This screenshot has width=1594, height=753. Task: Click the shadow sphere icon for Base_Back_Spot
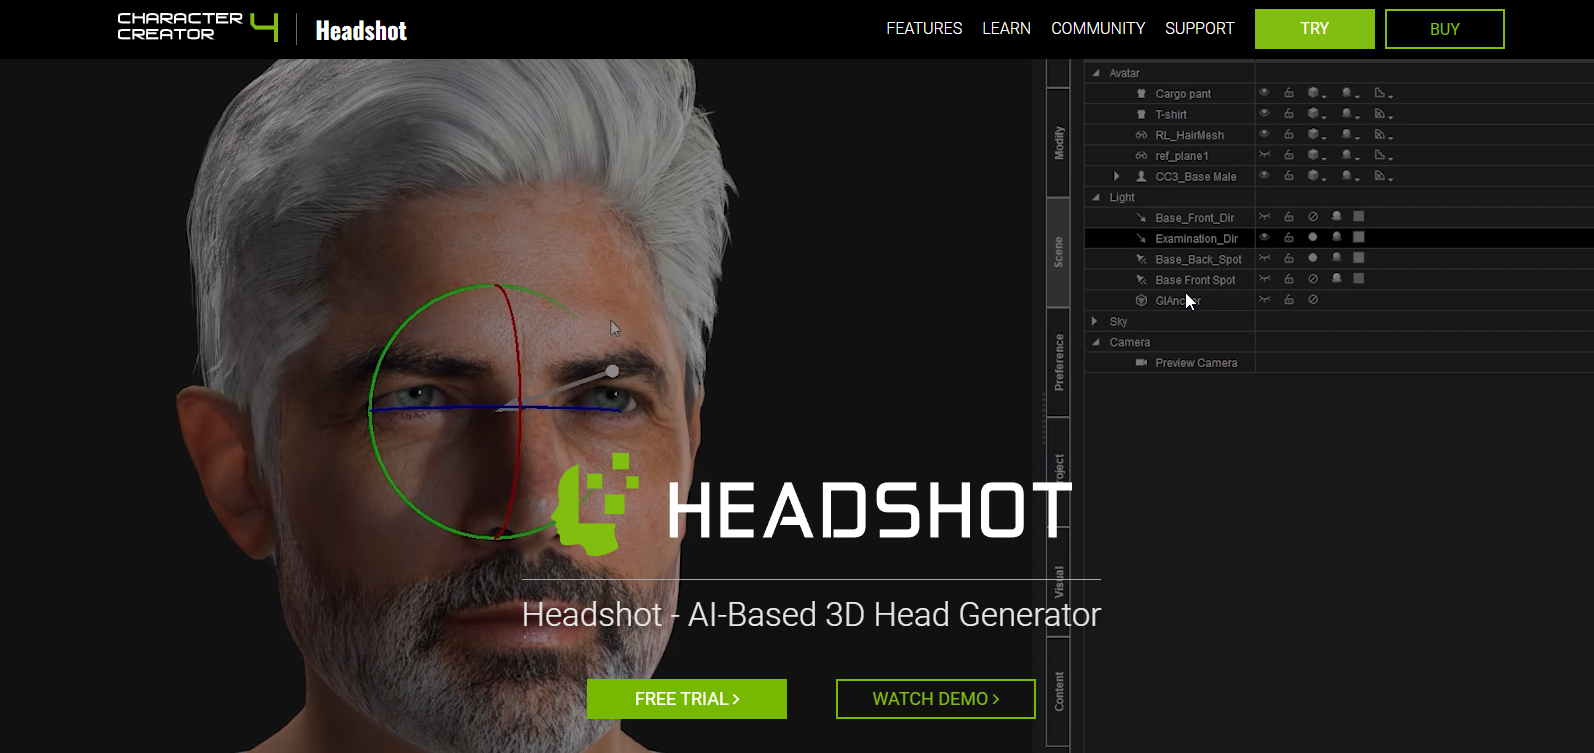click(x=1337, y=258)
